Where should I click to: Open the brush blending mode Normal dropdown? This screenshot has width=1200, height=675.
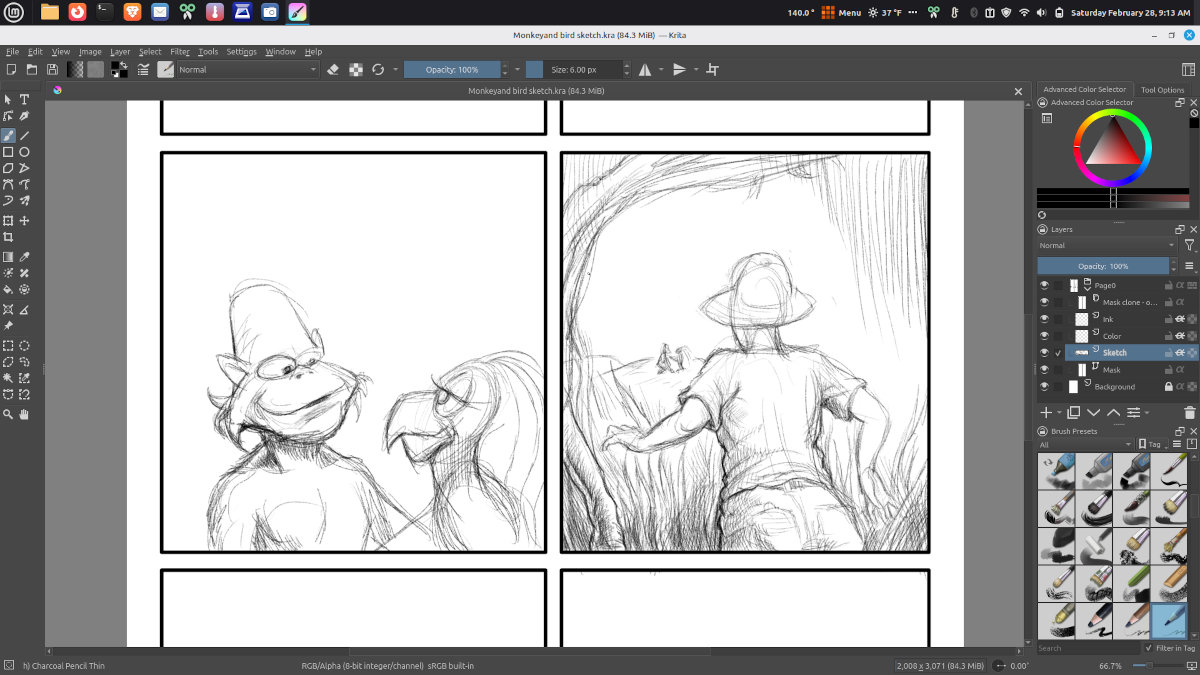point(248,70)
